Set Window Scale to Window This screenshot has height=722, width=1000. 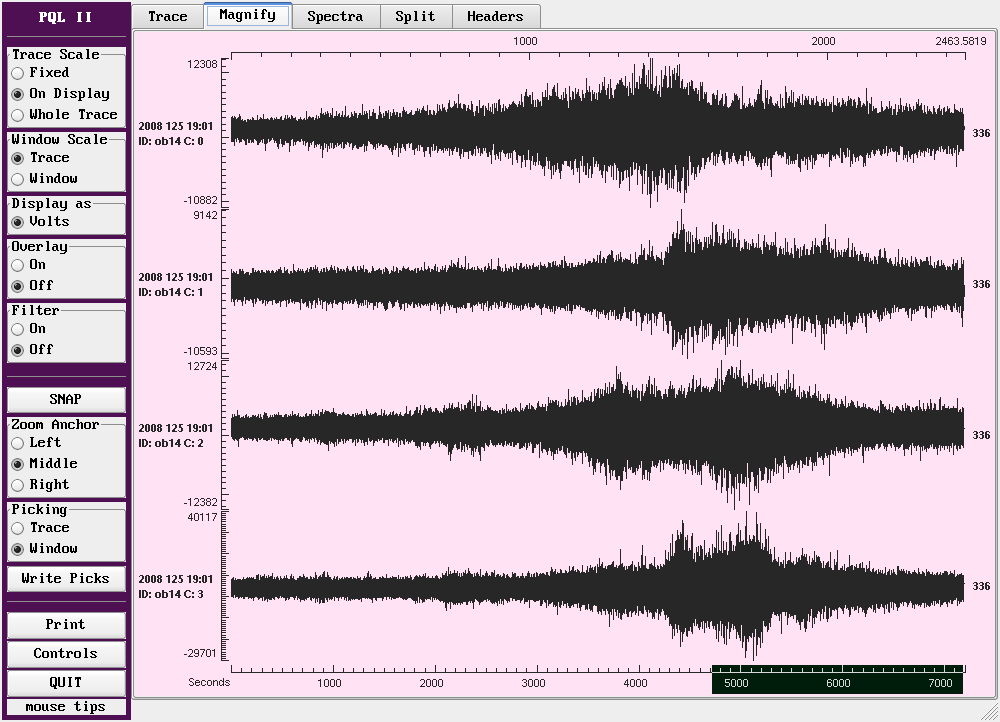coord(18,179)
